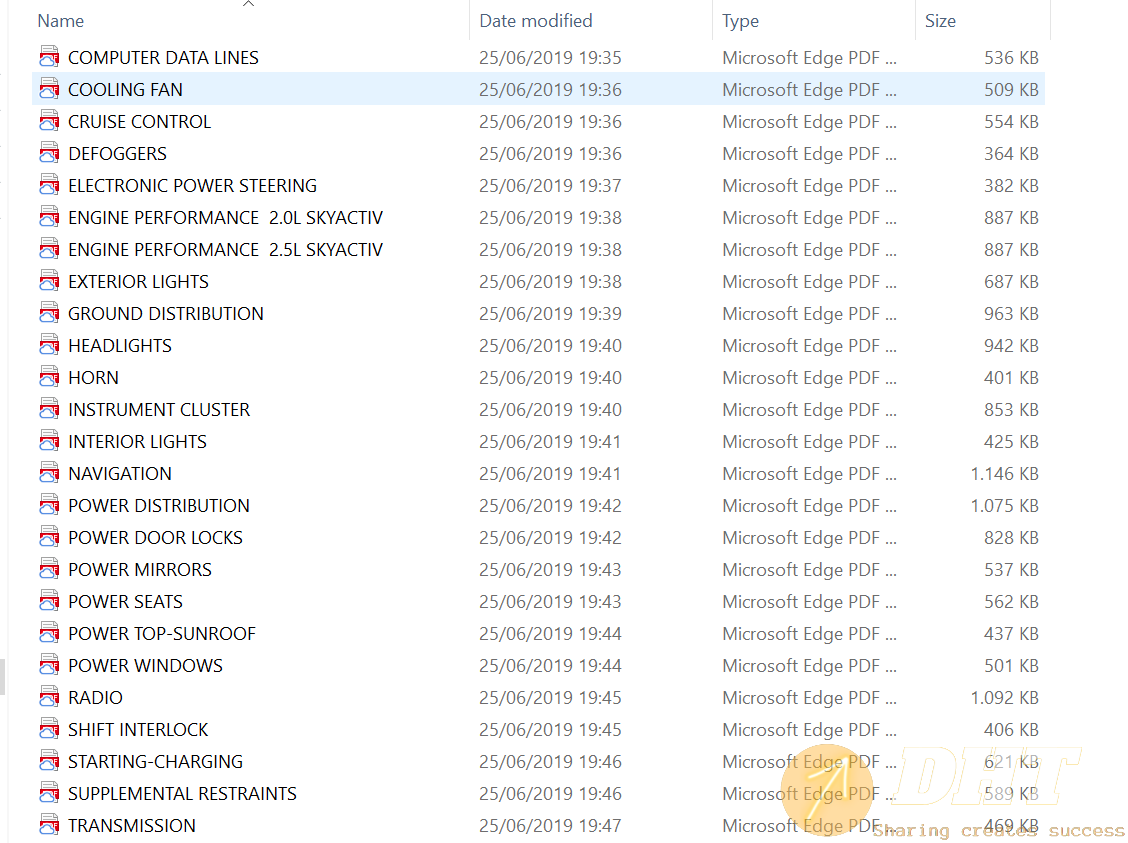Click the PDF icon beside COMPUTER DATA LINES

[x=49, y=58]
